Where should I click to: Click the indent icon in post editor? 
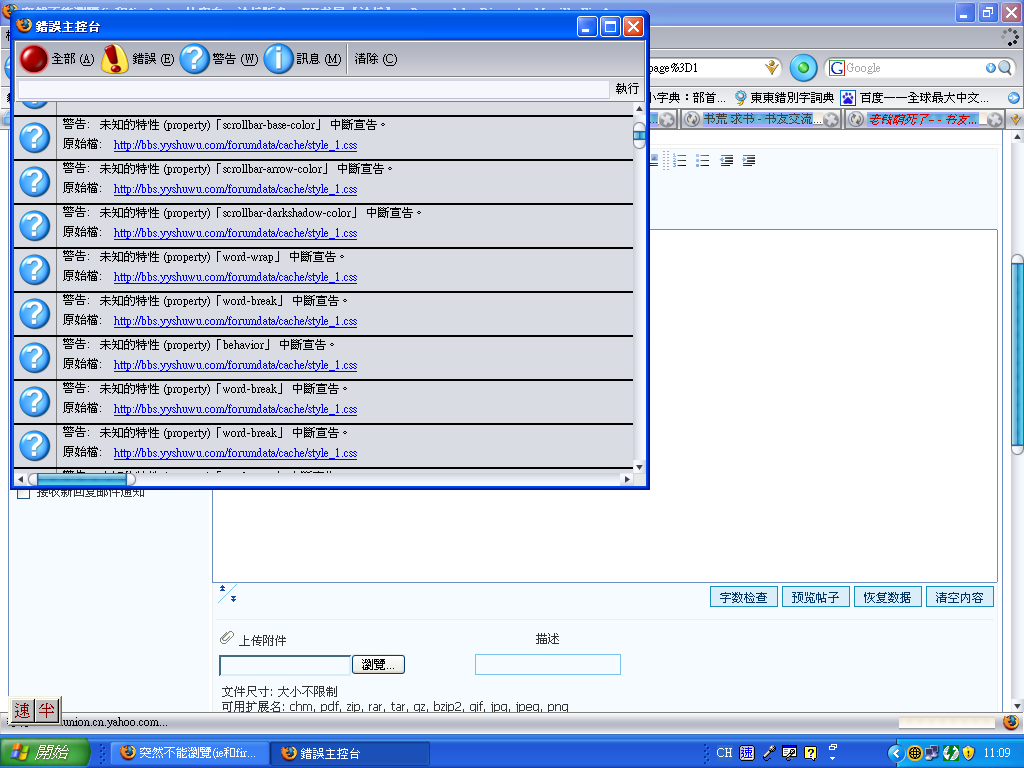click(749, 161)
